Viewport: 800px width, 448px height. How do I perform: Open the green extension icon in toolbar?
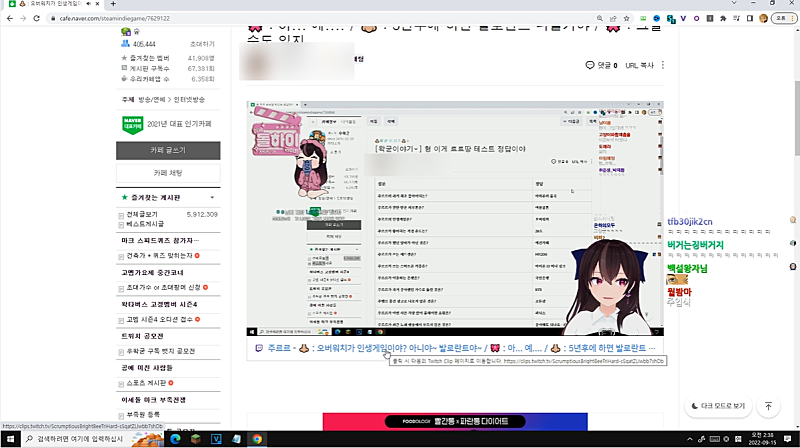coord(643,18)
